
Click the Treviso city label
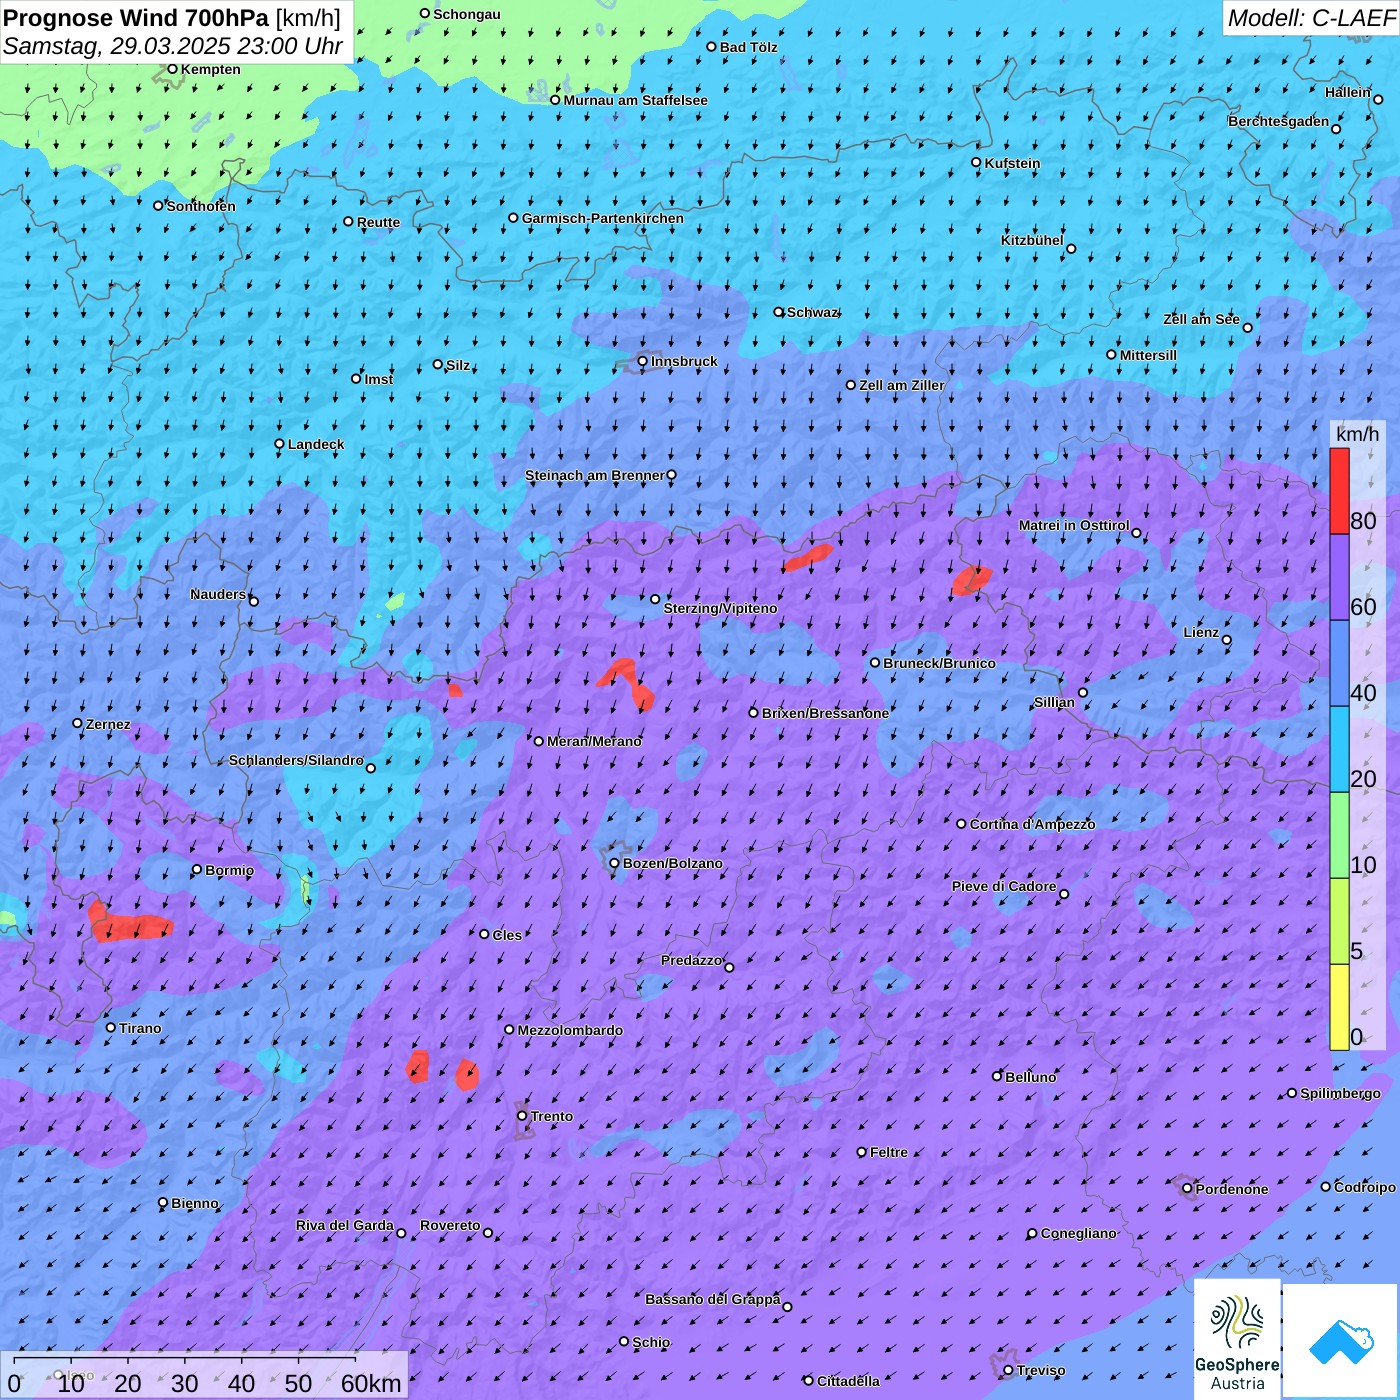(1041, 1370)
